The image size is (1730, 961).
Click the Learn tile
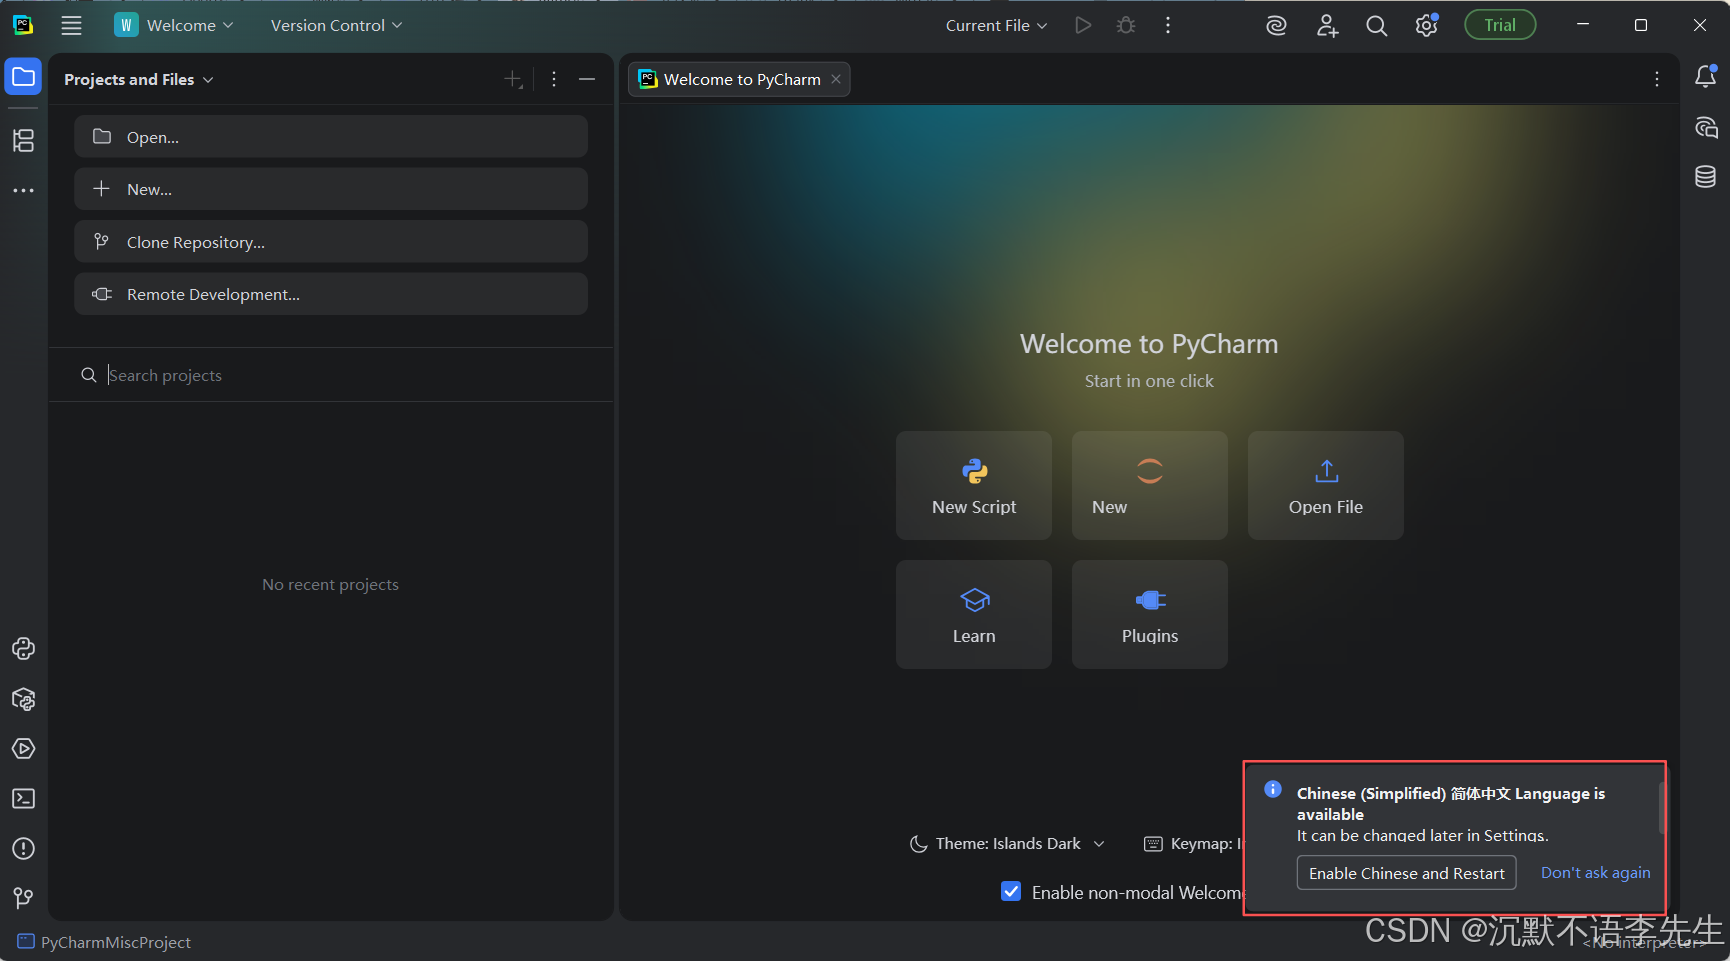(x=974, y=614)
